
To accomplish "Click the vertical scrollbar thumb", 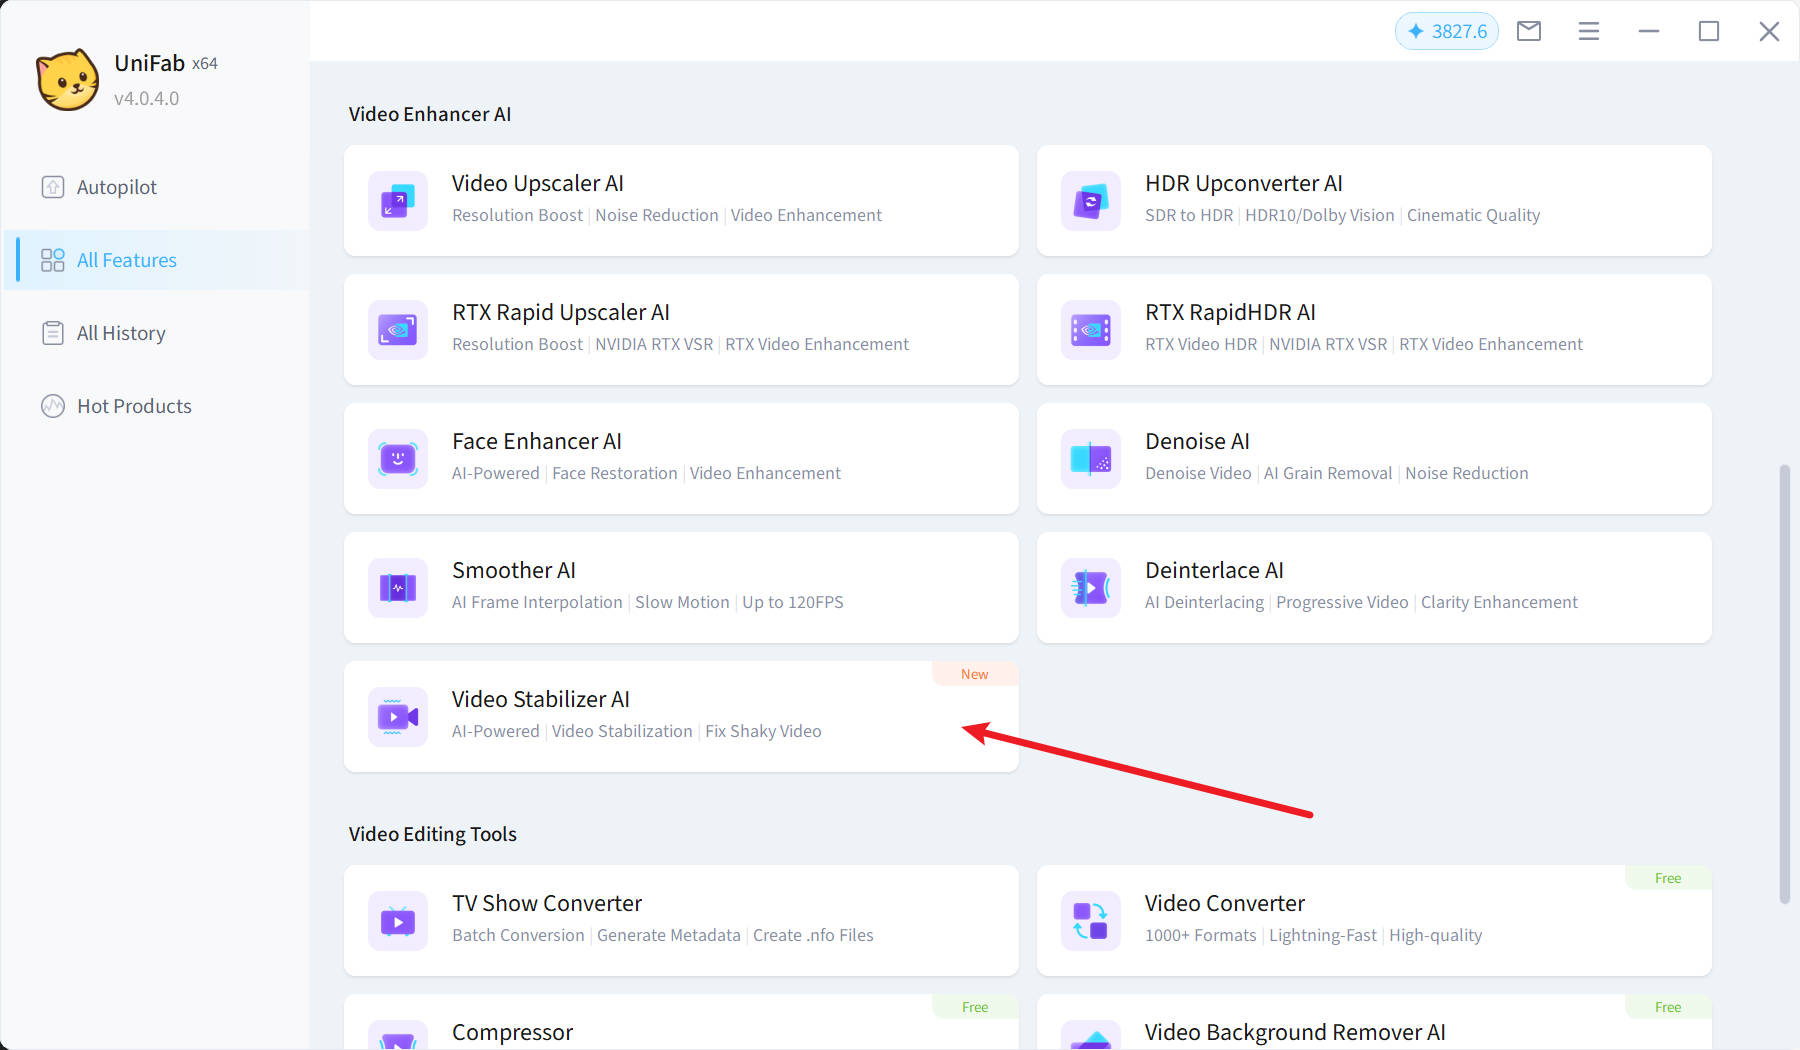I will pos(1784,684).
